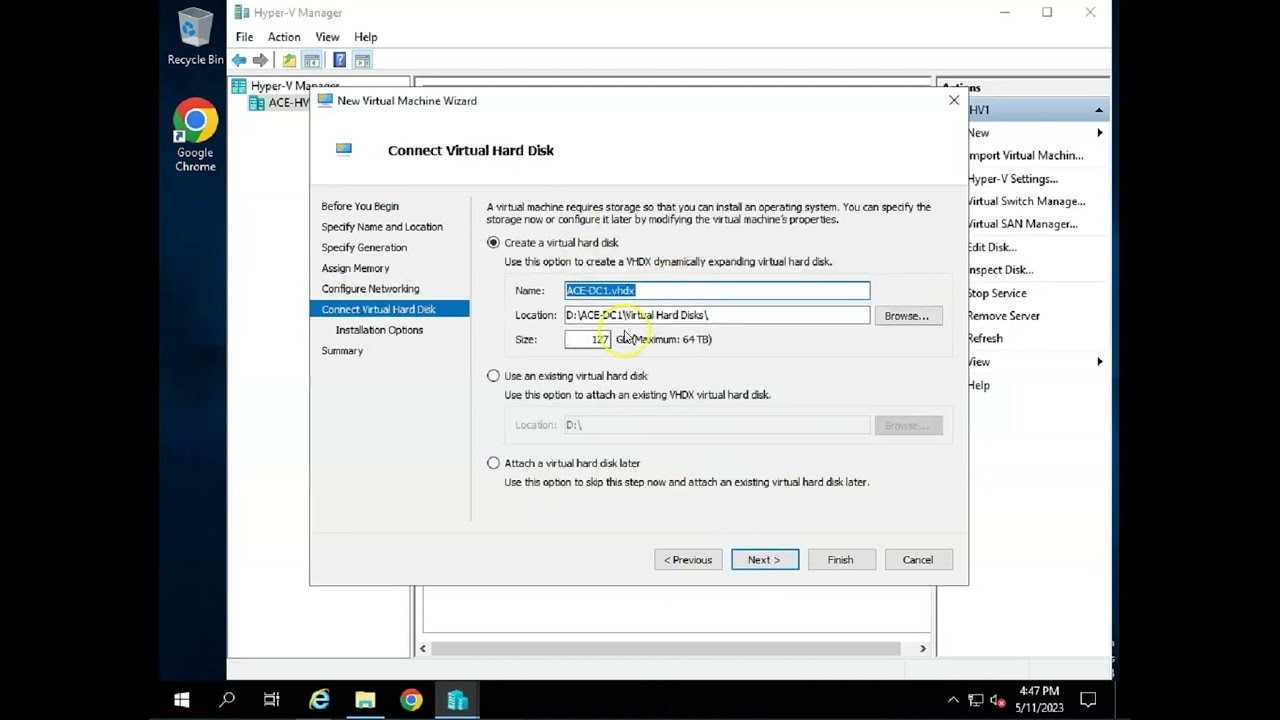The height and width of the screenshot is (720, 1280).
Task: Click the Up one level folder icon
Action: point(289,61)
